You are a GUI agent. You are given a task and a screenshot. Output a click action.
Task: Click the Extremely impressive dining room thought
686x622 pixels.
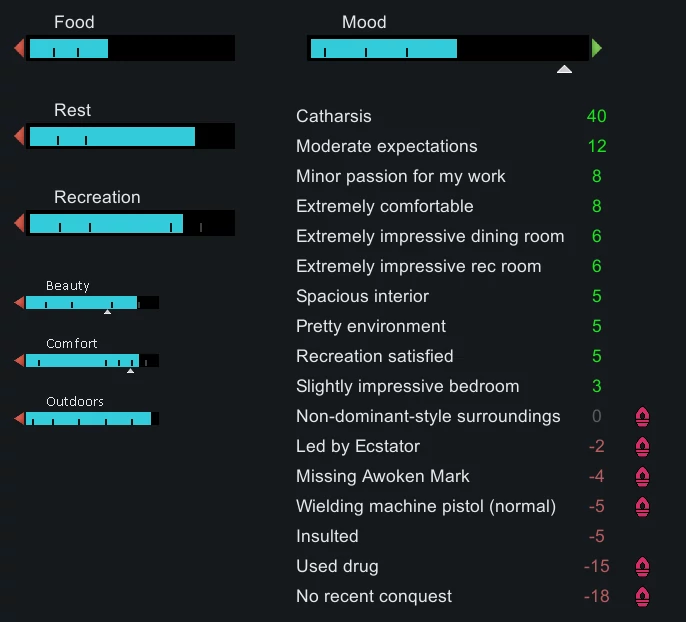click(430, 237)
